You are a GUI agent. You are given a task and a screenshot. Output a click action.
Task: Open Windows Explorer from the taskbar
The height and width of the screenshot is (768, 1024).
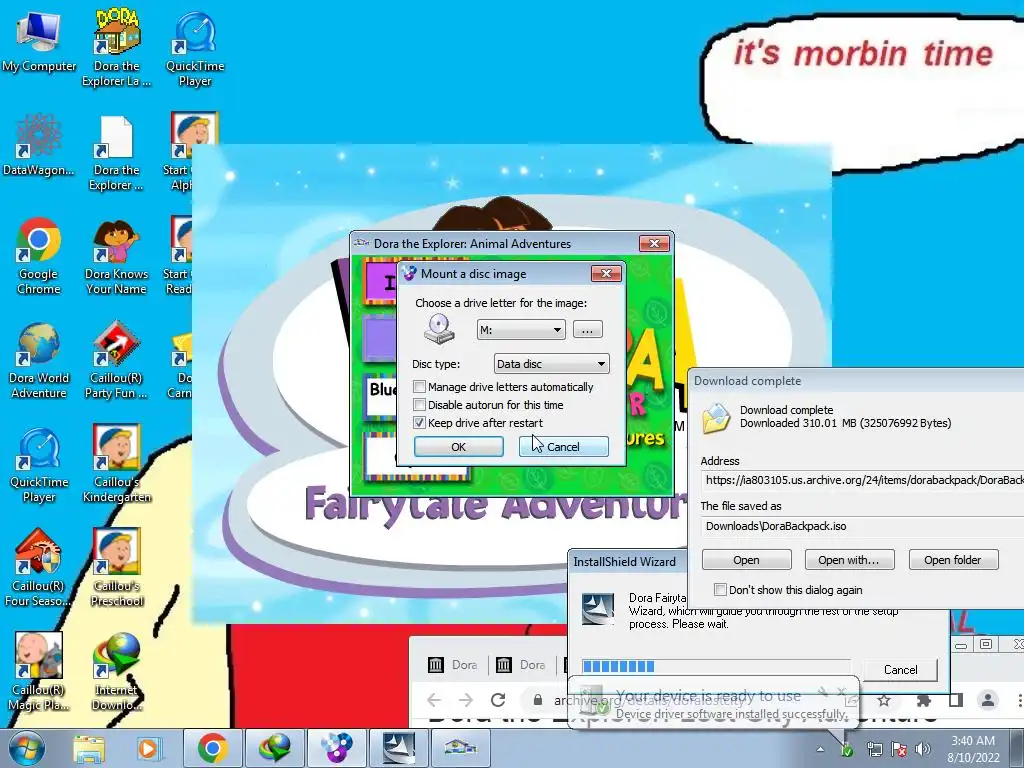click(88, 748)
